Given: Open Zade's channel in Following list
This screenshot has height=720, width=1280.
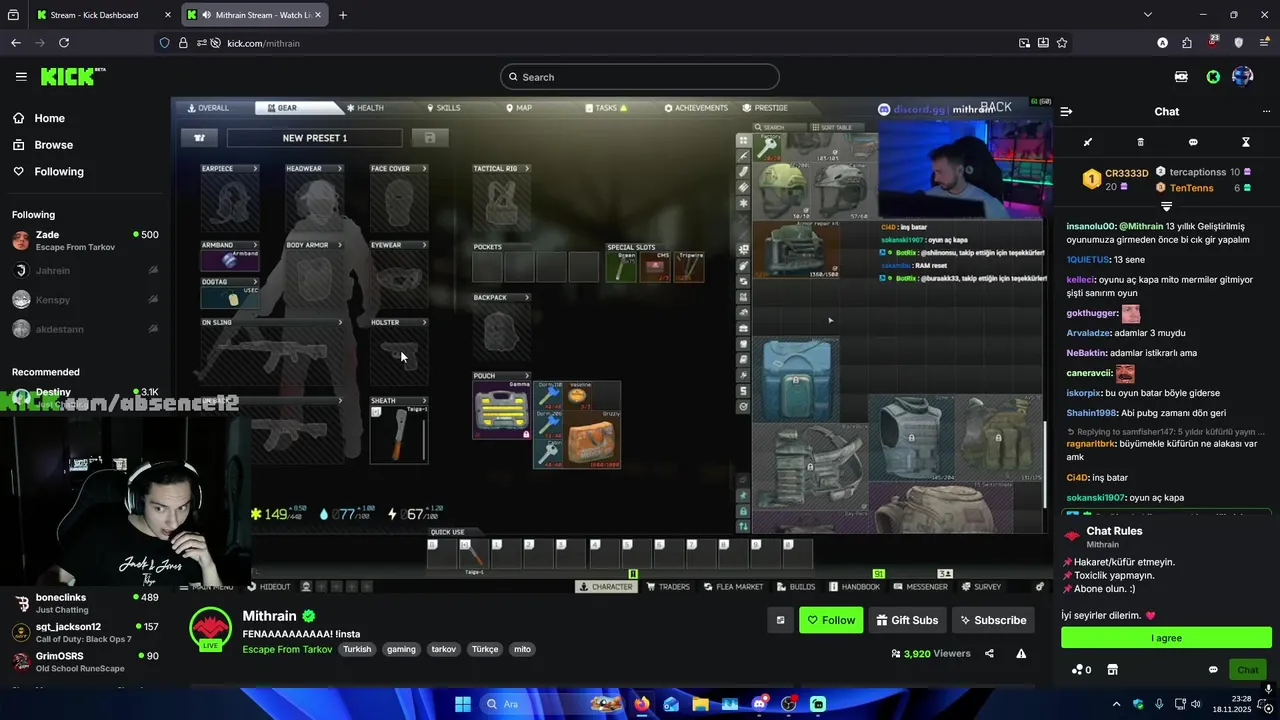Looking at the screenshot, I should point(85,240).
